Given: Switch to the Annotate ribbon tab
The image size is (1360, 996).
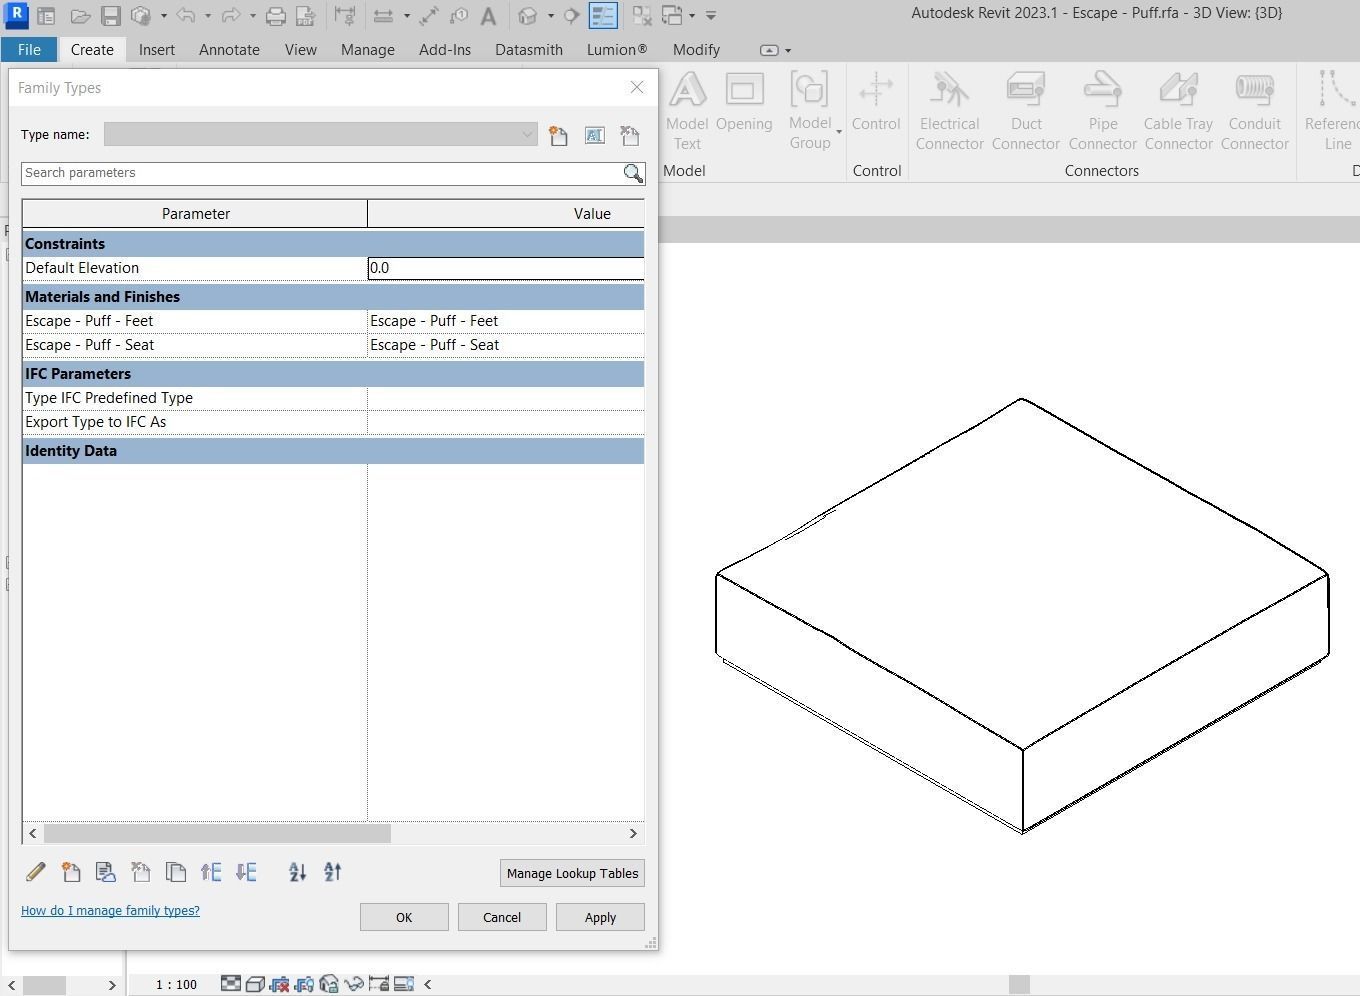Looking at the screenshot, I should point(229,49).
